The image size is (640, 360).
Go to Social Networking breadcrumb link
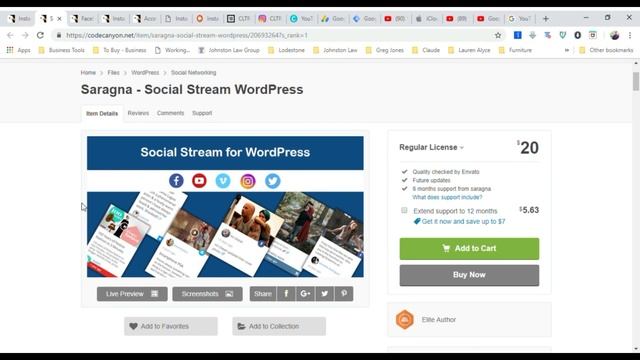point(193,73)
